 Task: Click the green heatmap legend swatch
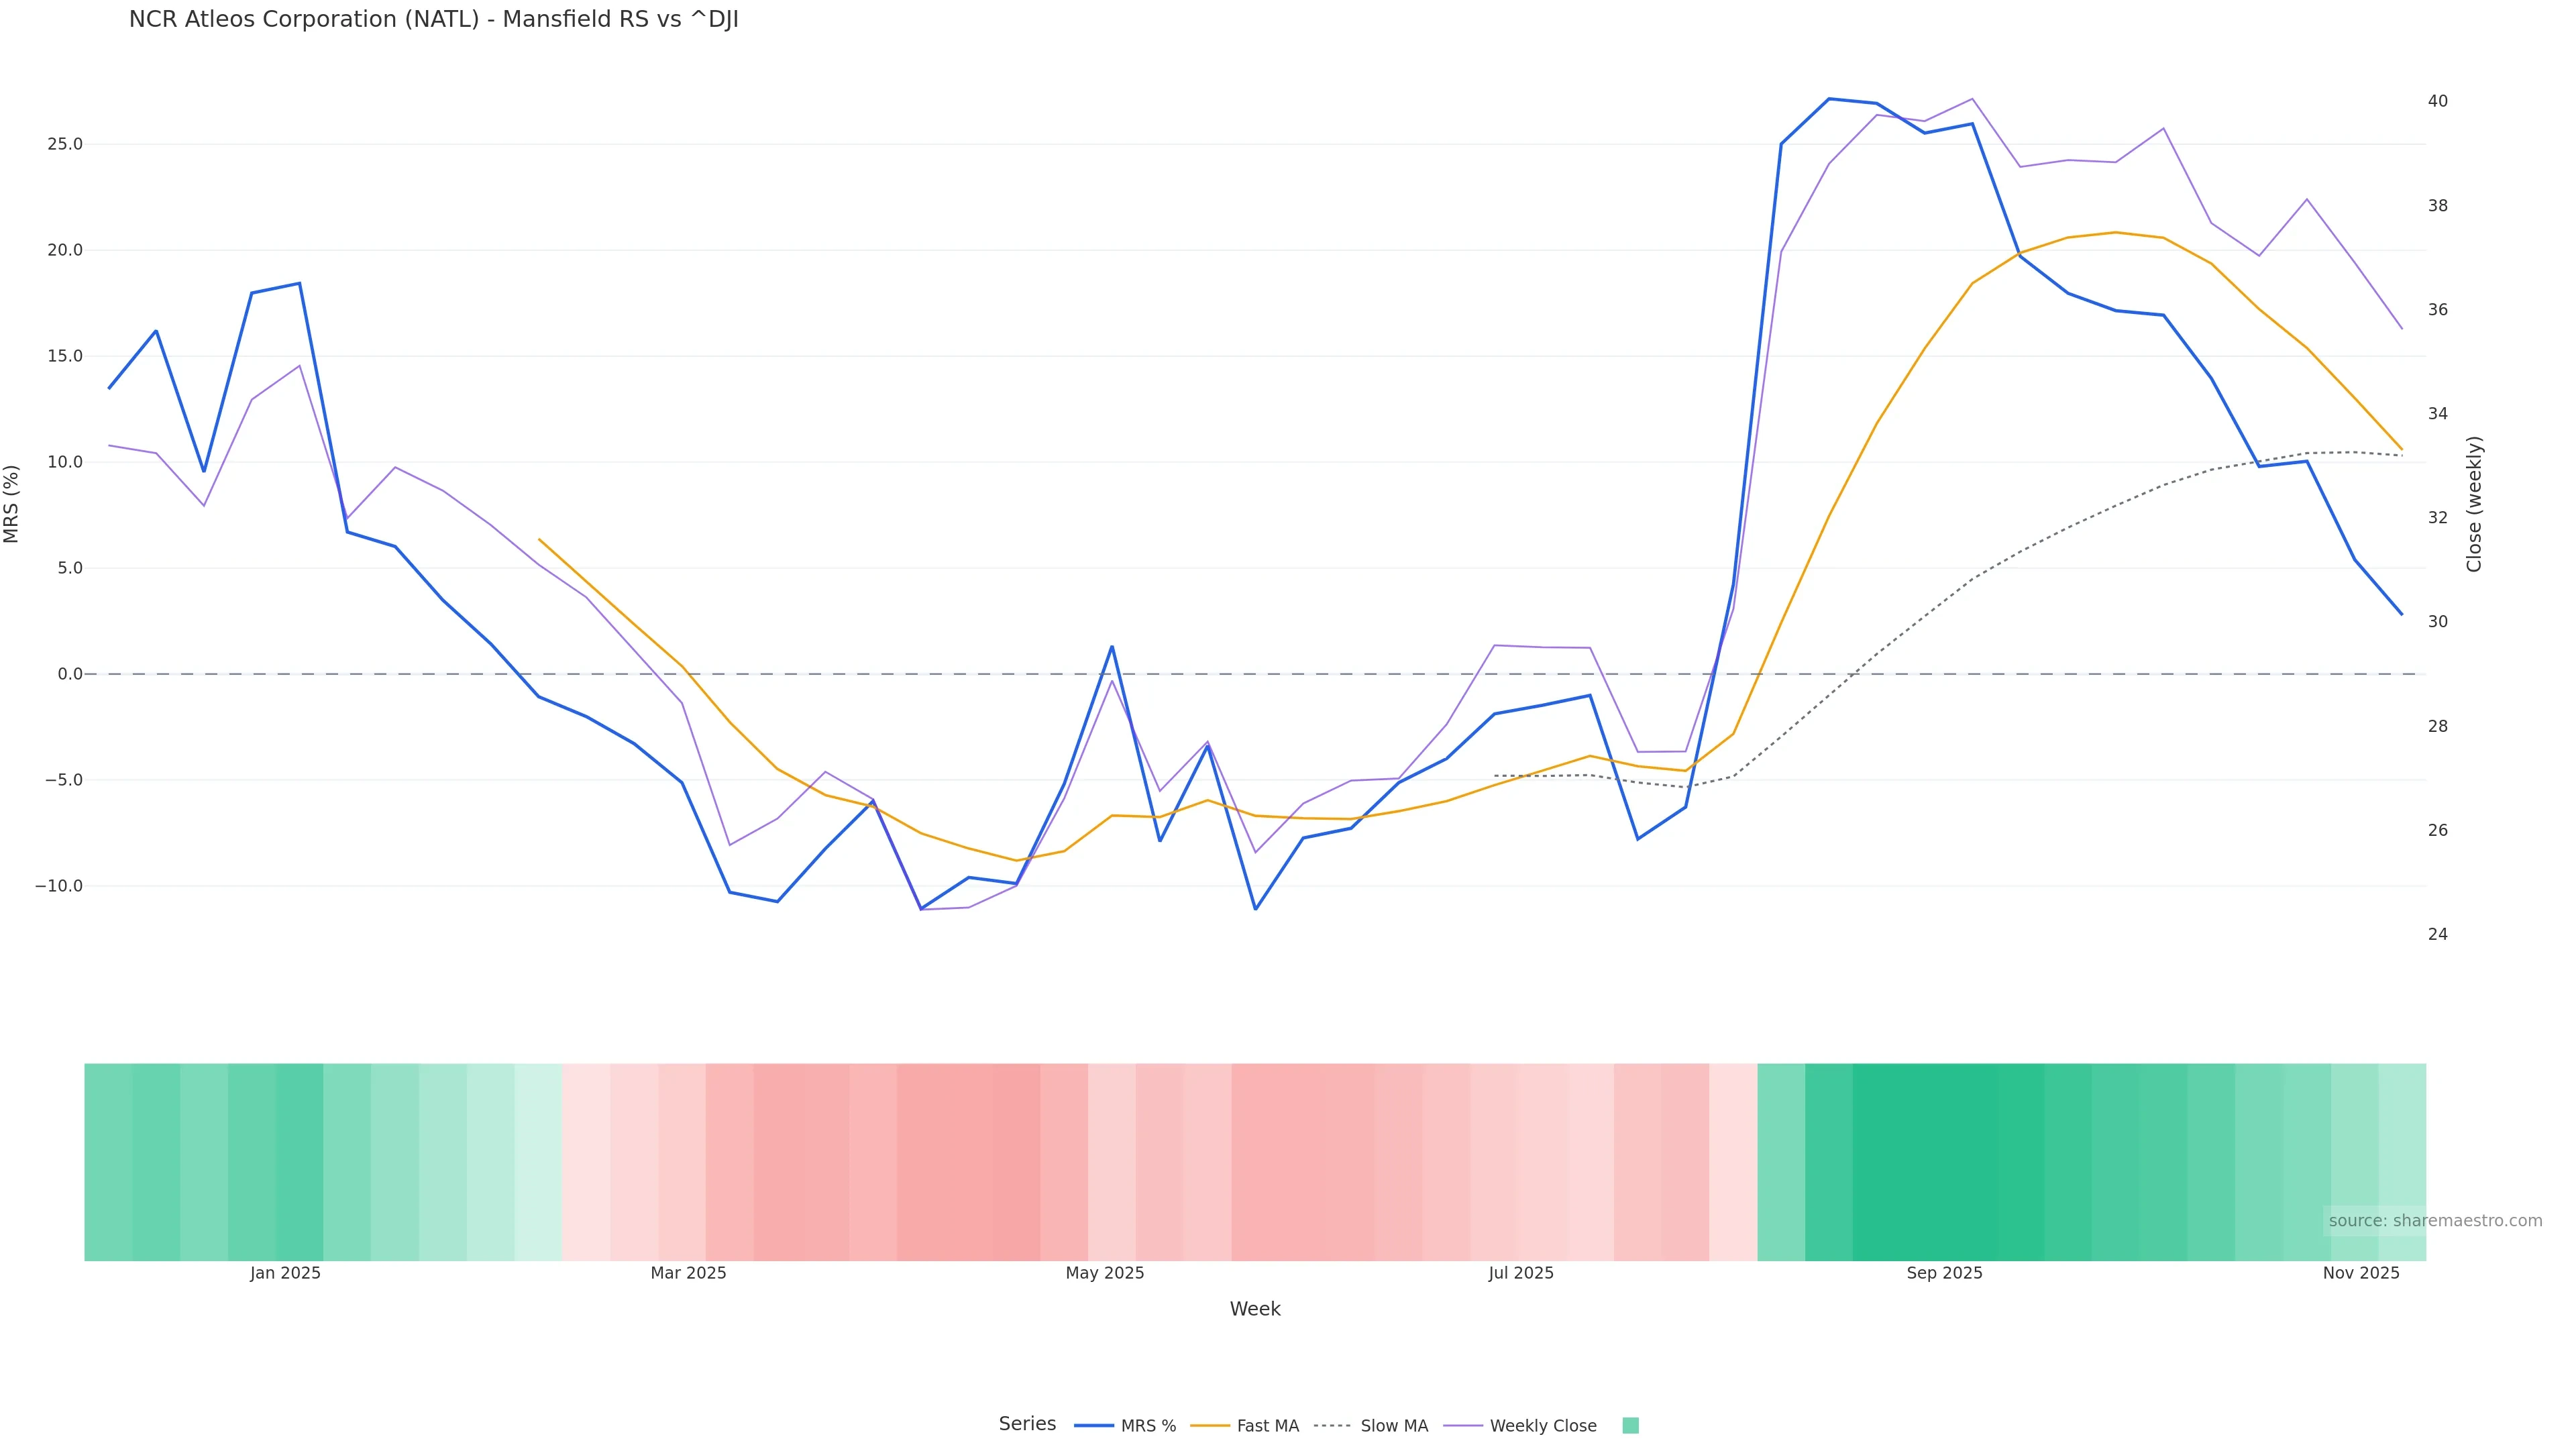point(1630,1426)
